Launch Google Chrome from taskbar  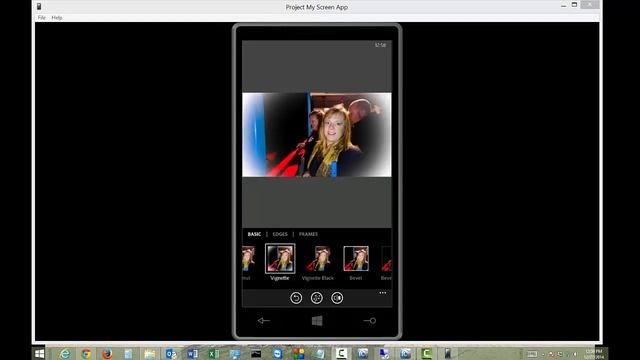tap(86, 354)
